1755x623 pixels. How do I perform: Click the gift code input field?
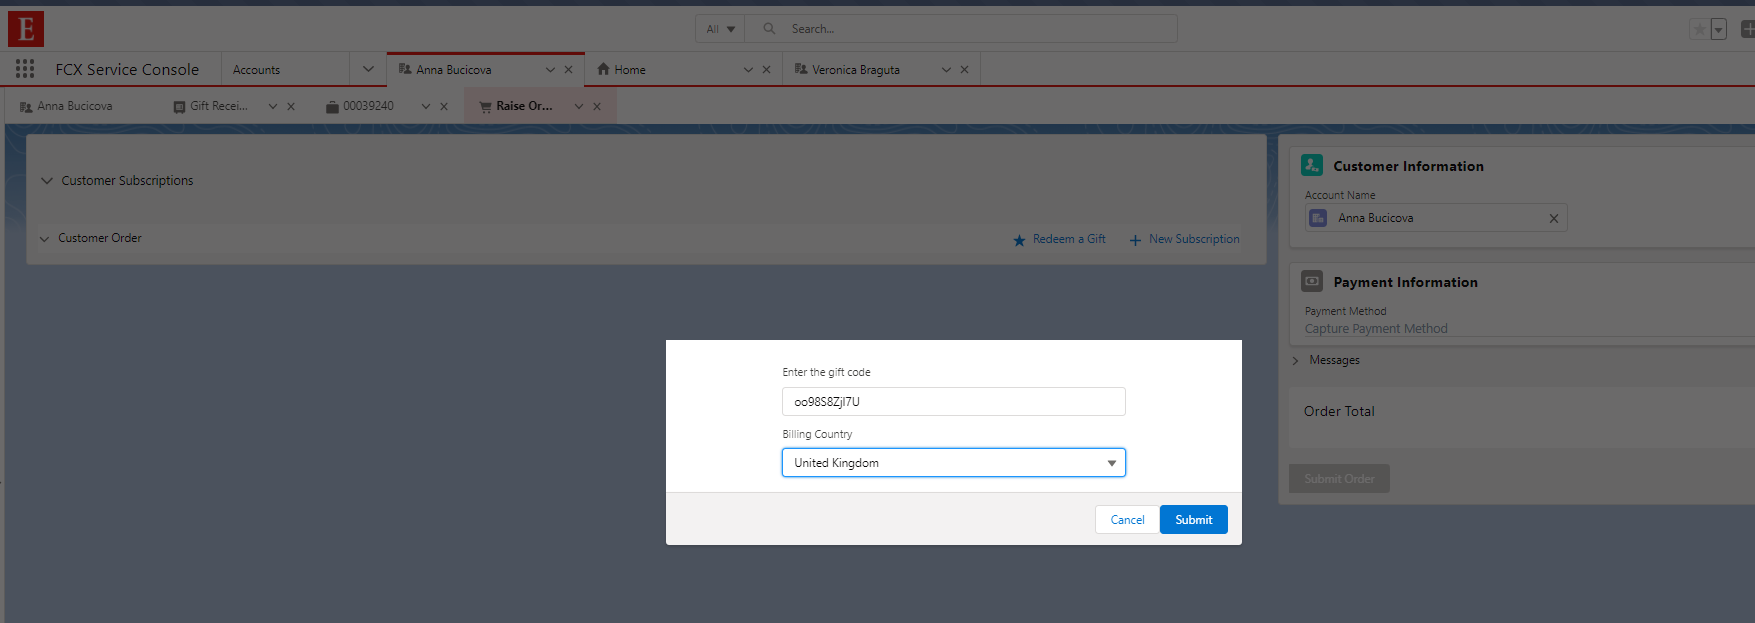click(x=953, y=402)
